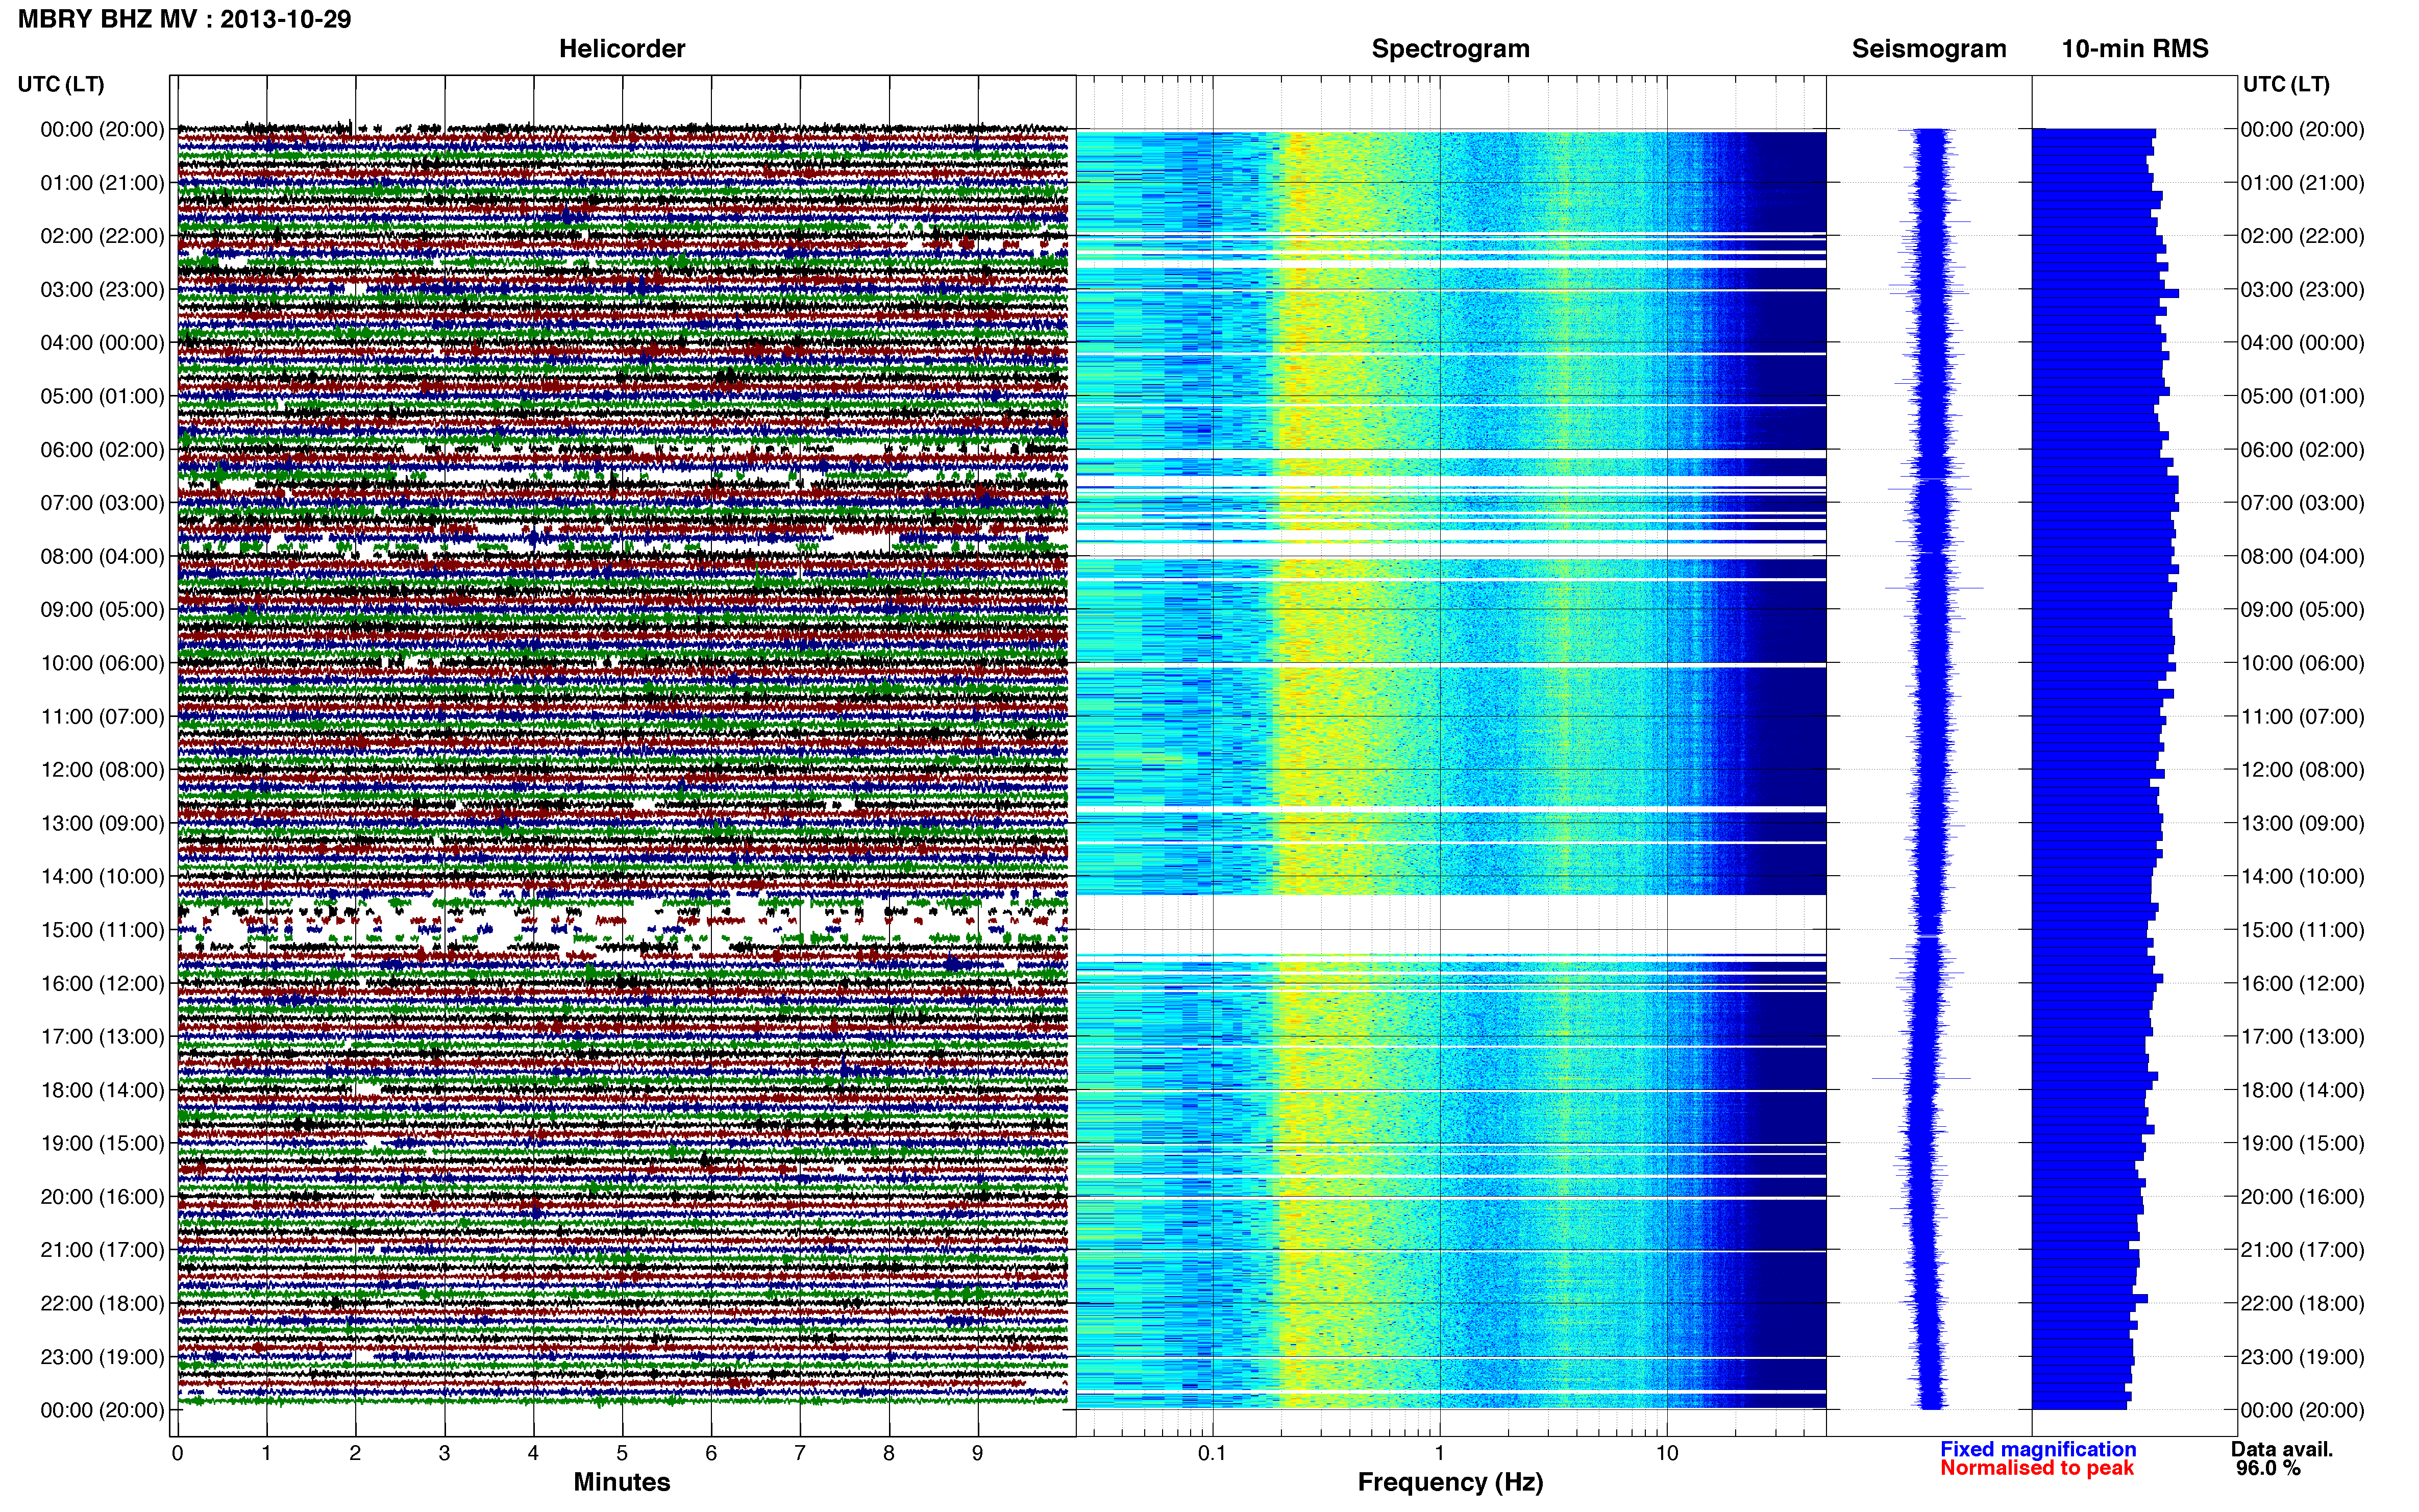
Task: Click left time label '23:00 (19:00)'
Action: pyautogui.click(x=102, y=1357)
